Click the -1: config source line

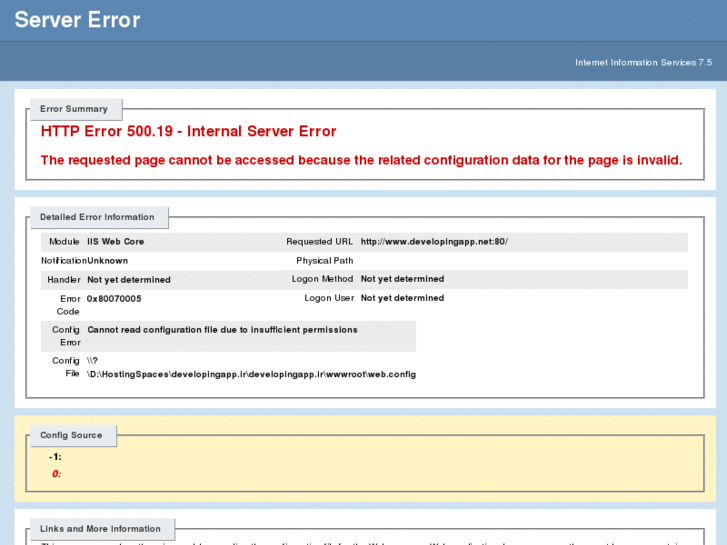coord(55,457)
